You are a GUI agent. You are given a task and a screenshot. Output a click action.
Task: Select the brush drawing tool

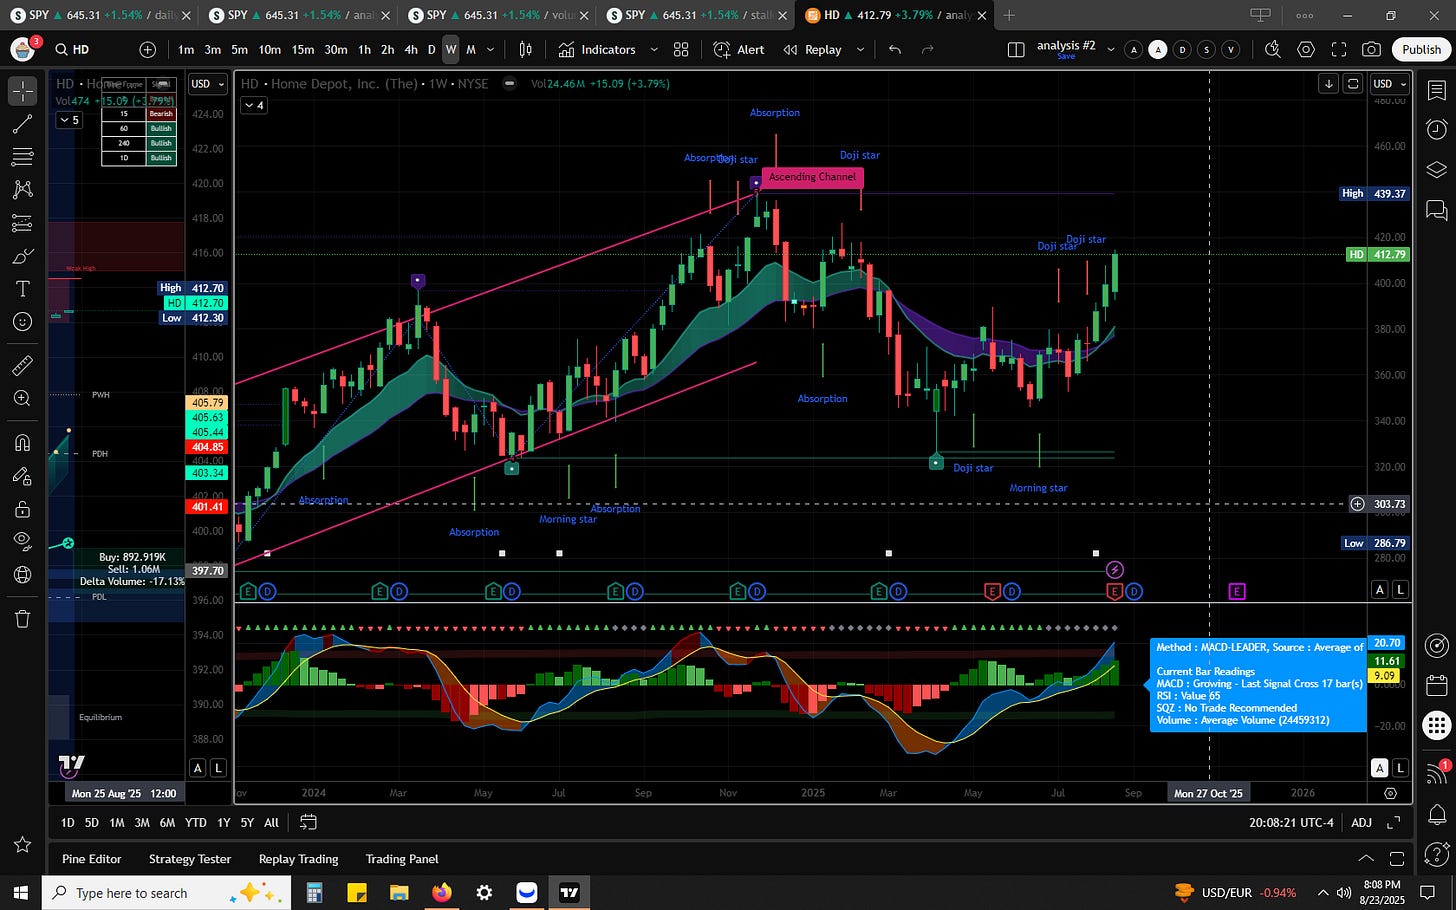22,256
